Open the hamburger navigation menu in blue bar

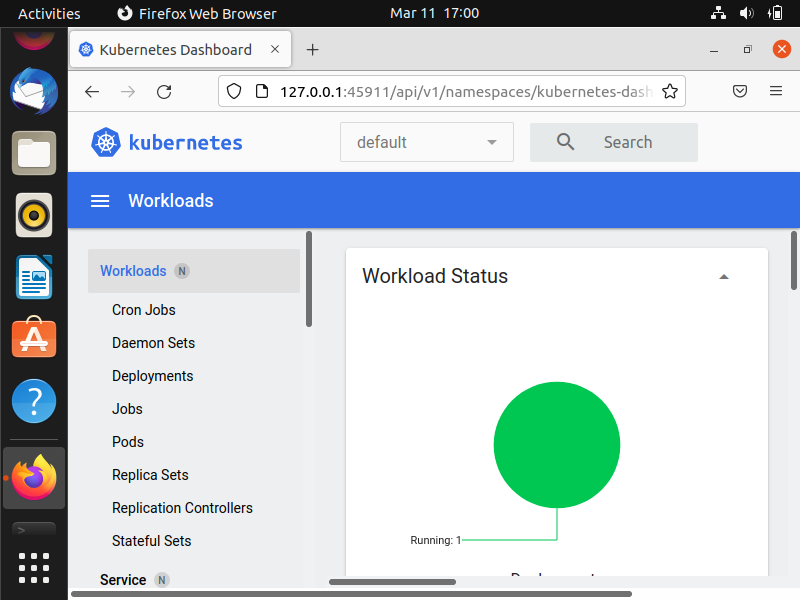[100, 201]
